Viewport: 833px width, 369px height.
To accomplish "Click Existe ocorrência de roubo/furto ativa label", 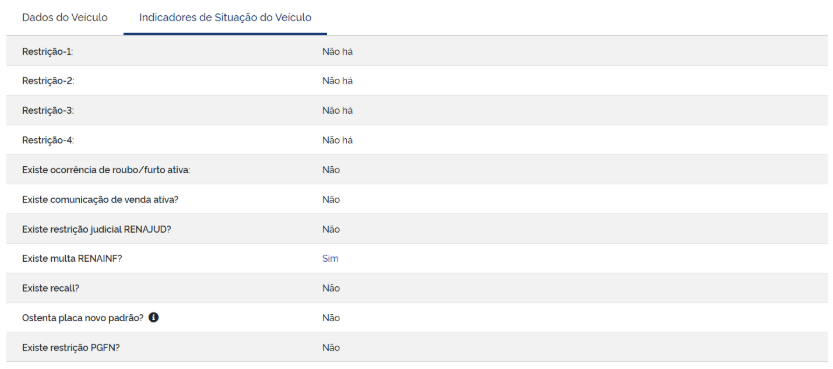I will pyautogui.click(x=106, y=170).
